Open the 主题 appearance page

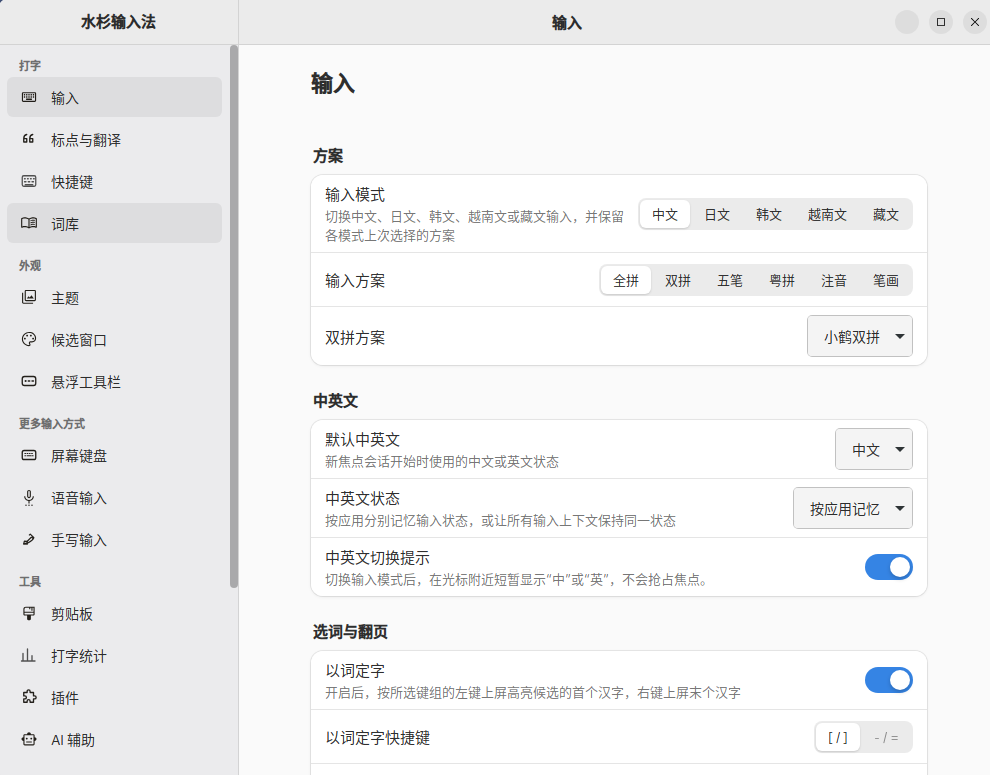(114, 297)
